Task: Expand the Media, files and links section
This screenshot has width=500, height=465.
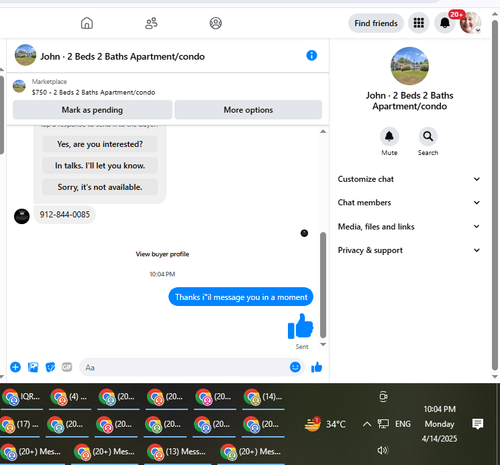Action: 409,226
